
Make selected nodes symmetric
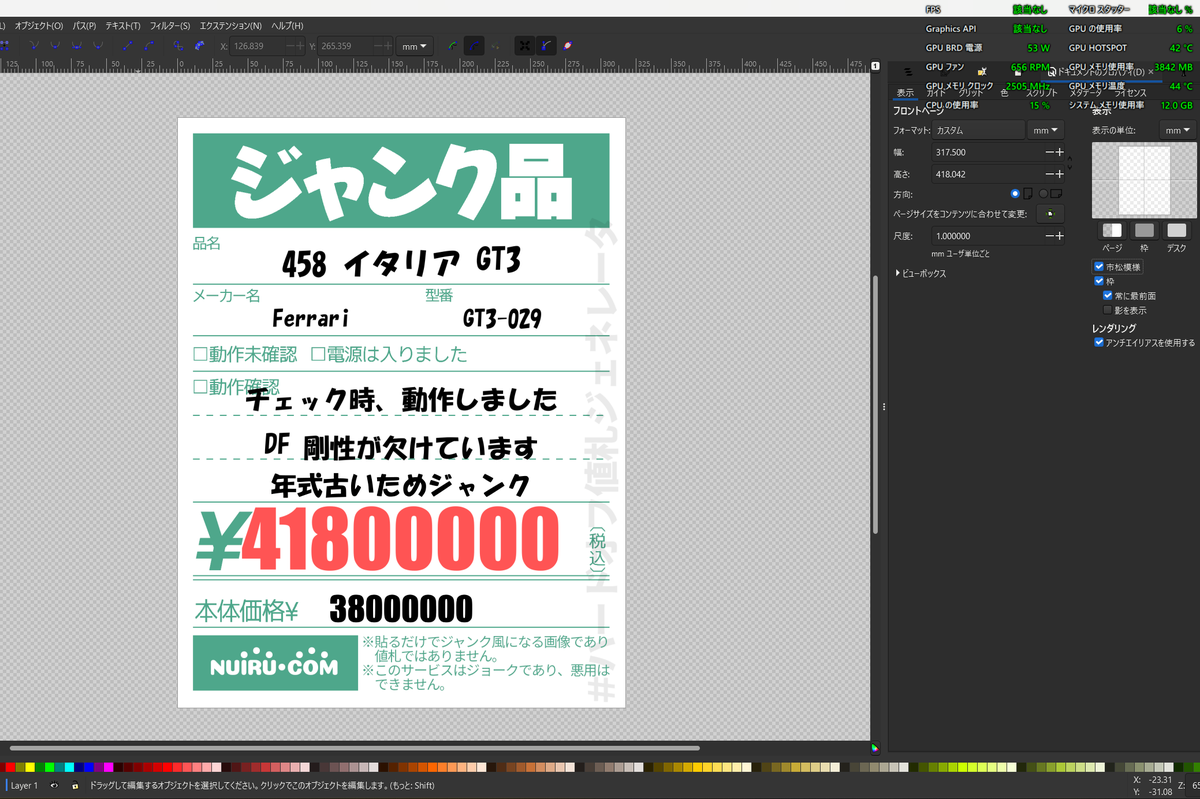76,46
